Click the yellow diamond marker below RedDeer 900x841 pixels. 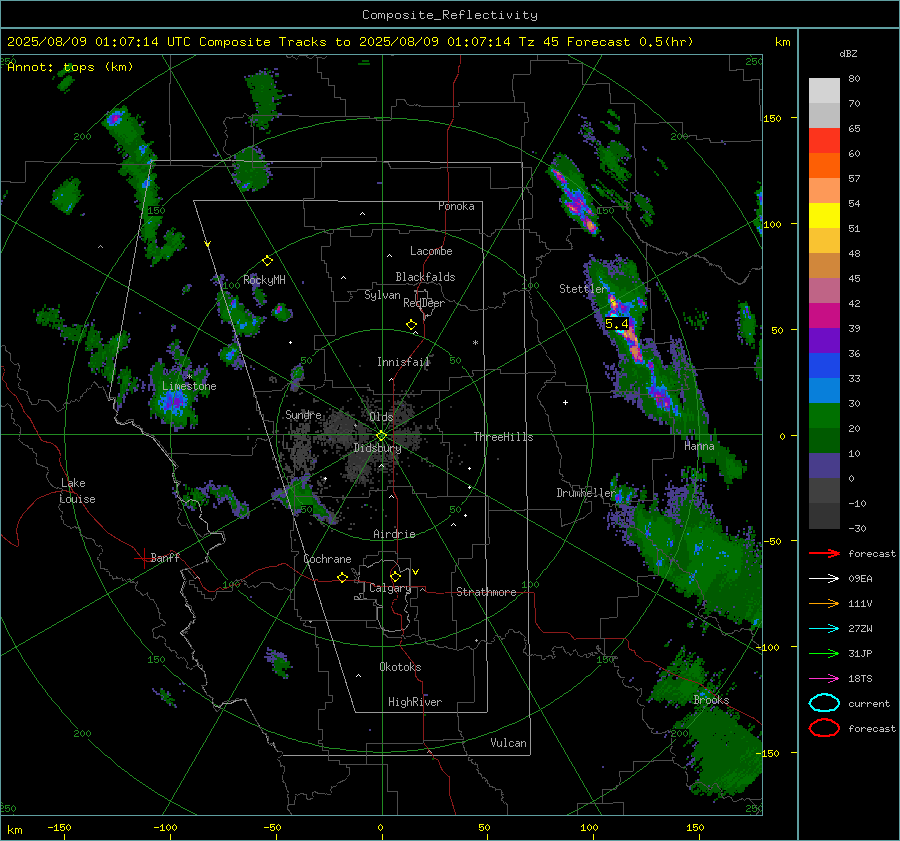pos(411,325)
